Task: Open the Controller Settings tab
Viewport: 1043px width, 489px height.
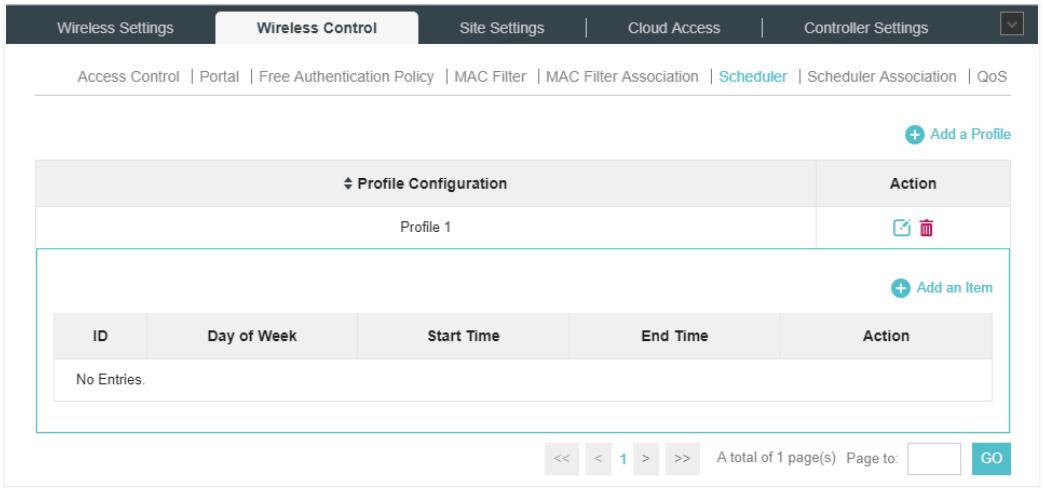Action: click(865, 28)
